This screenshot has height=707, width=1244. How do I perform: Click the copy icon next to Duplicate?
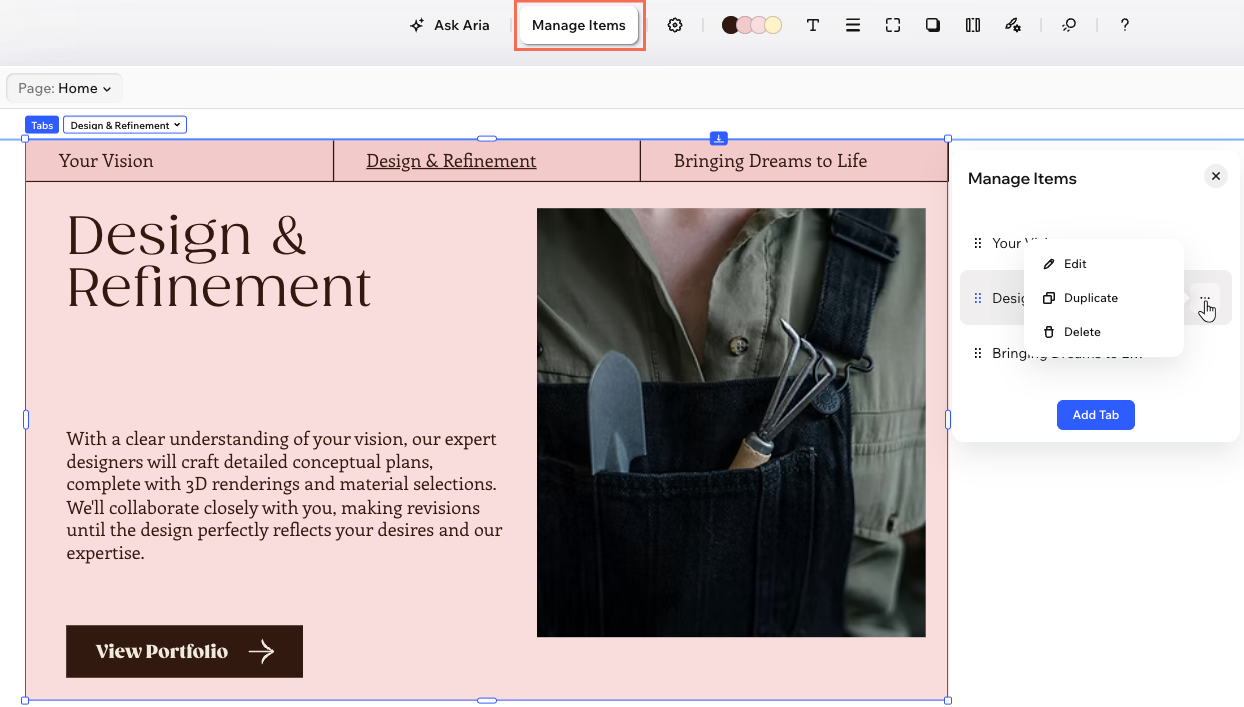click(x=1049, y=298)
